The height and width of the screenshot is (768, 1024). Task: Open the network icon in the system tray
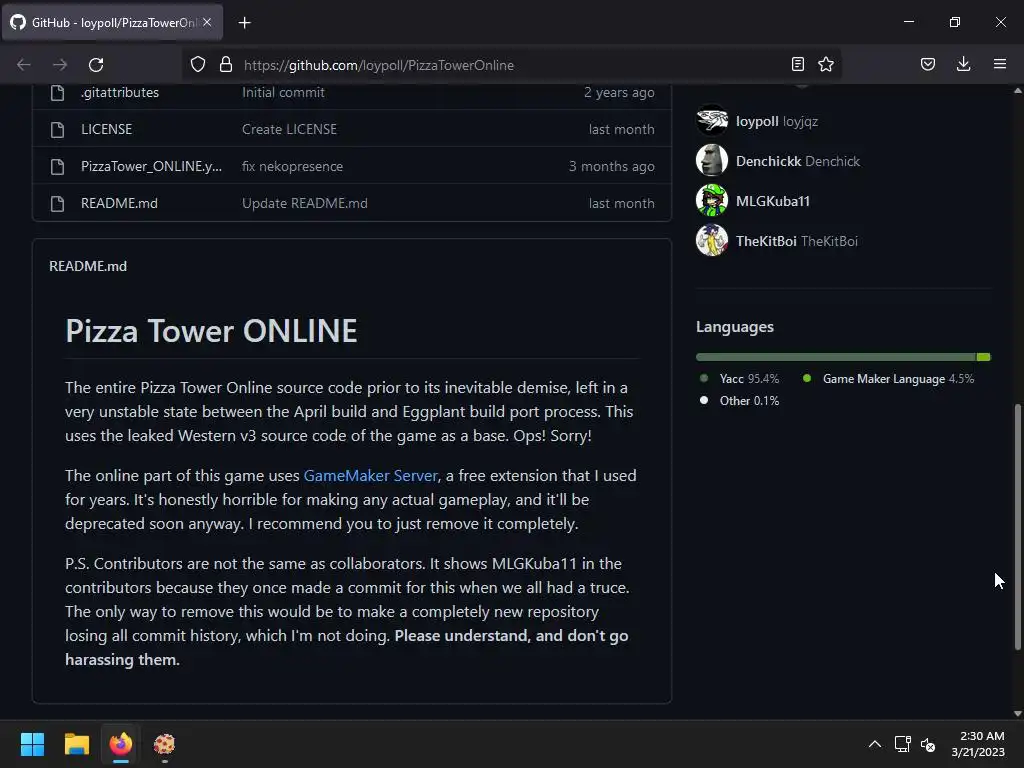pos(903,744)
